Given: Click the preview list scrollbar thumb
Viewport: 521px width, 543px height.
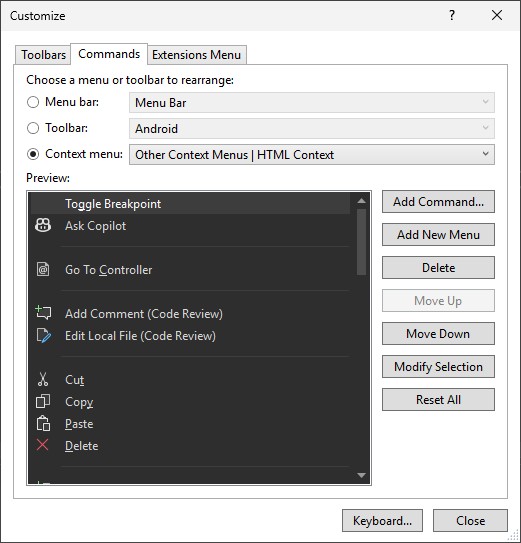Looking at the screenshot, I should tap(361, 242).
